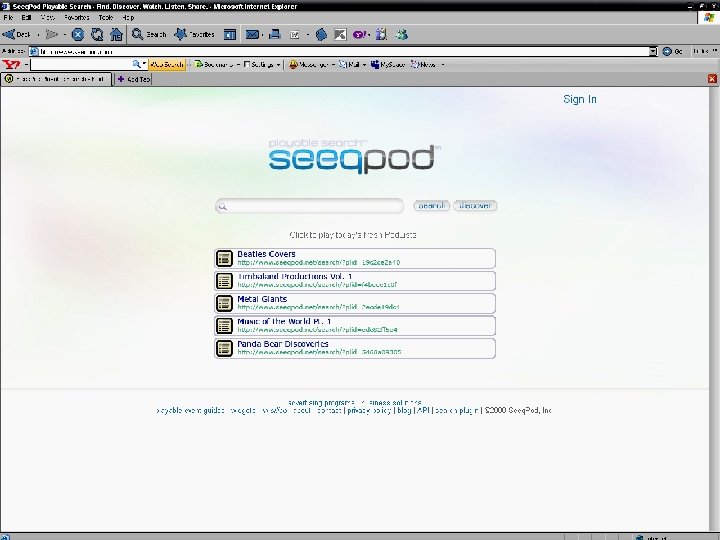This screenshot has width=720, height=540.
Task: Click the Metal Giants playlist icon
Action: point(225,304)
